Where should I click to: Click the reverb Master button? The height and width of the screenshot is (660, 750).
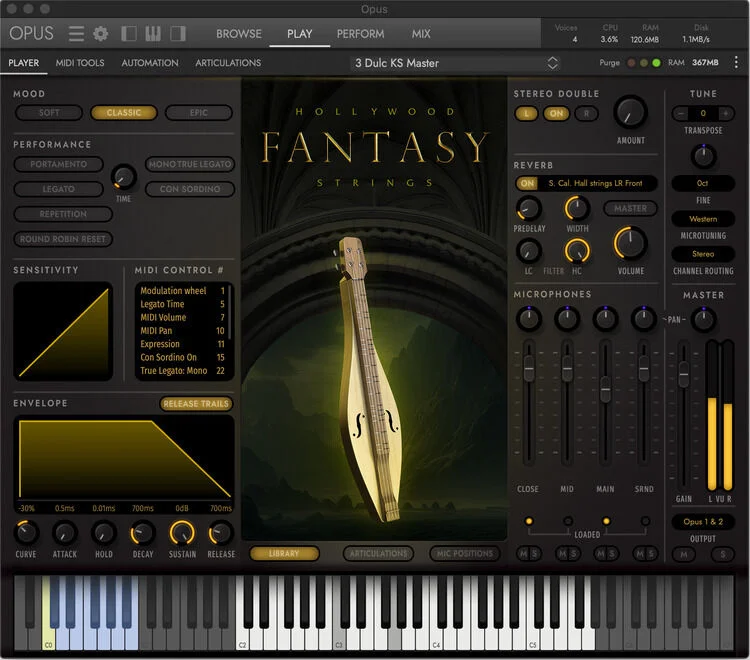click(x=630, y=209)
